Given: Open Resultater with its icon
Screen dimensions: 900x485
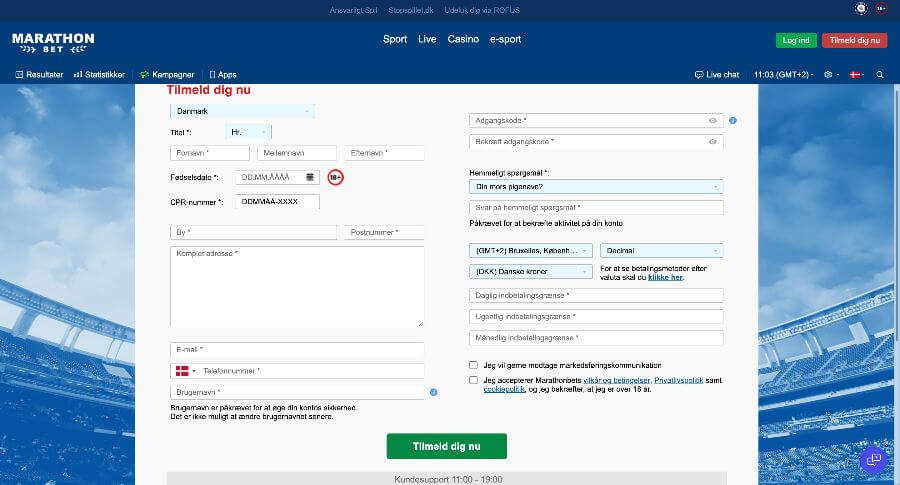Looking at the screenshot, I should pos(39,75).
